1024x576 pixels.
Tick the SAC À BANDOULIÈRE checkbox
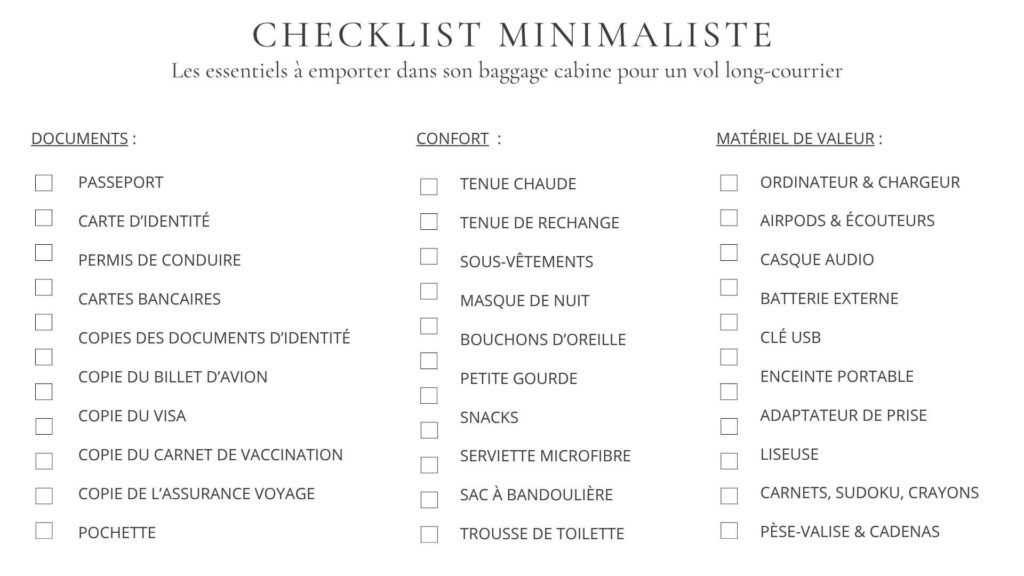[429, 499]
